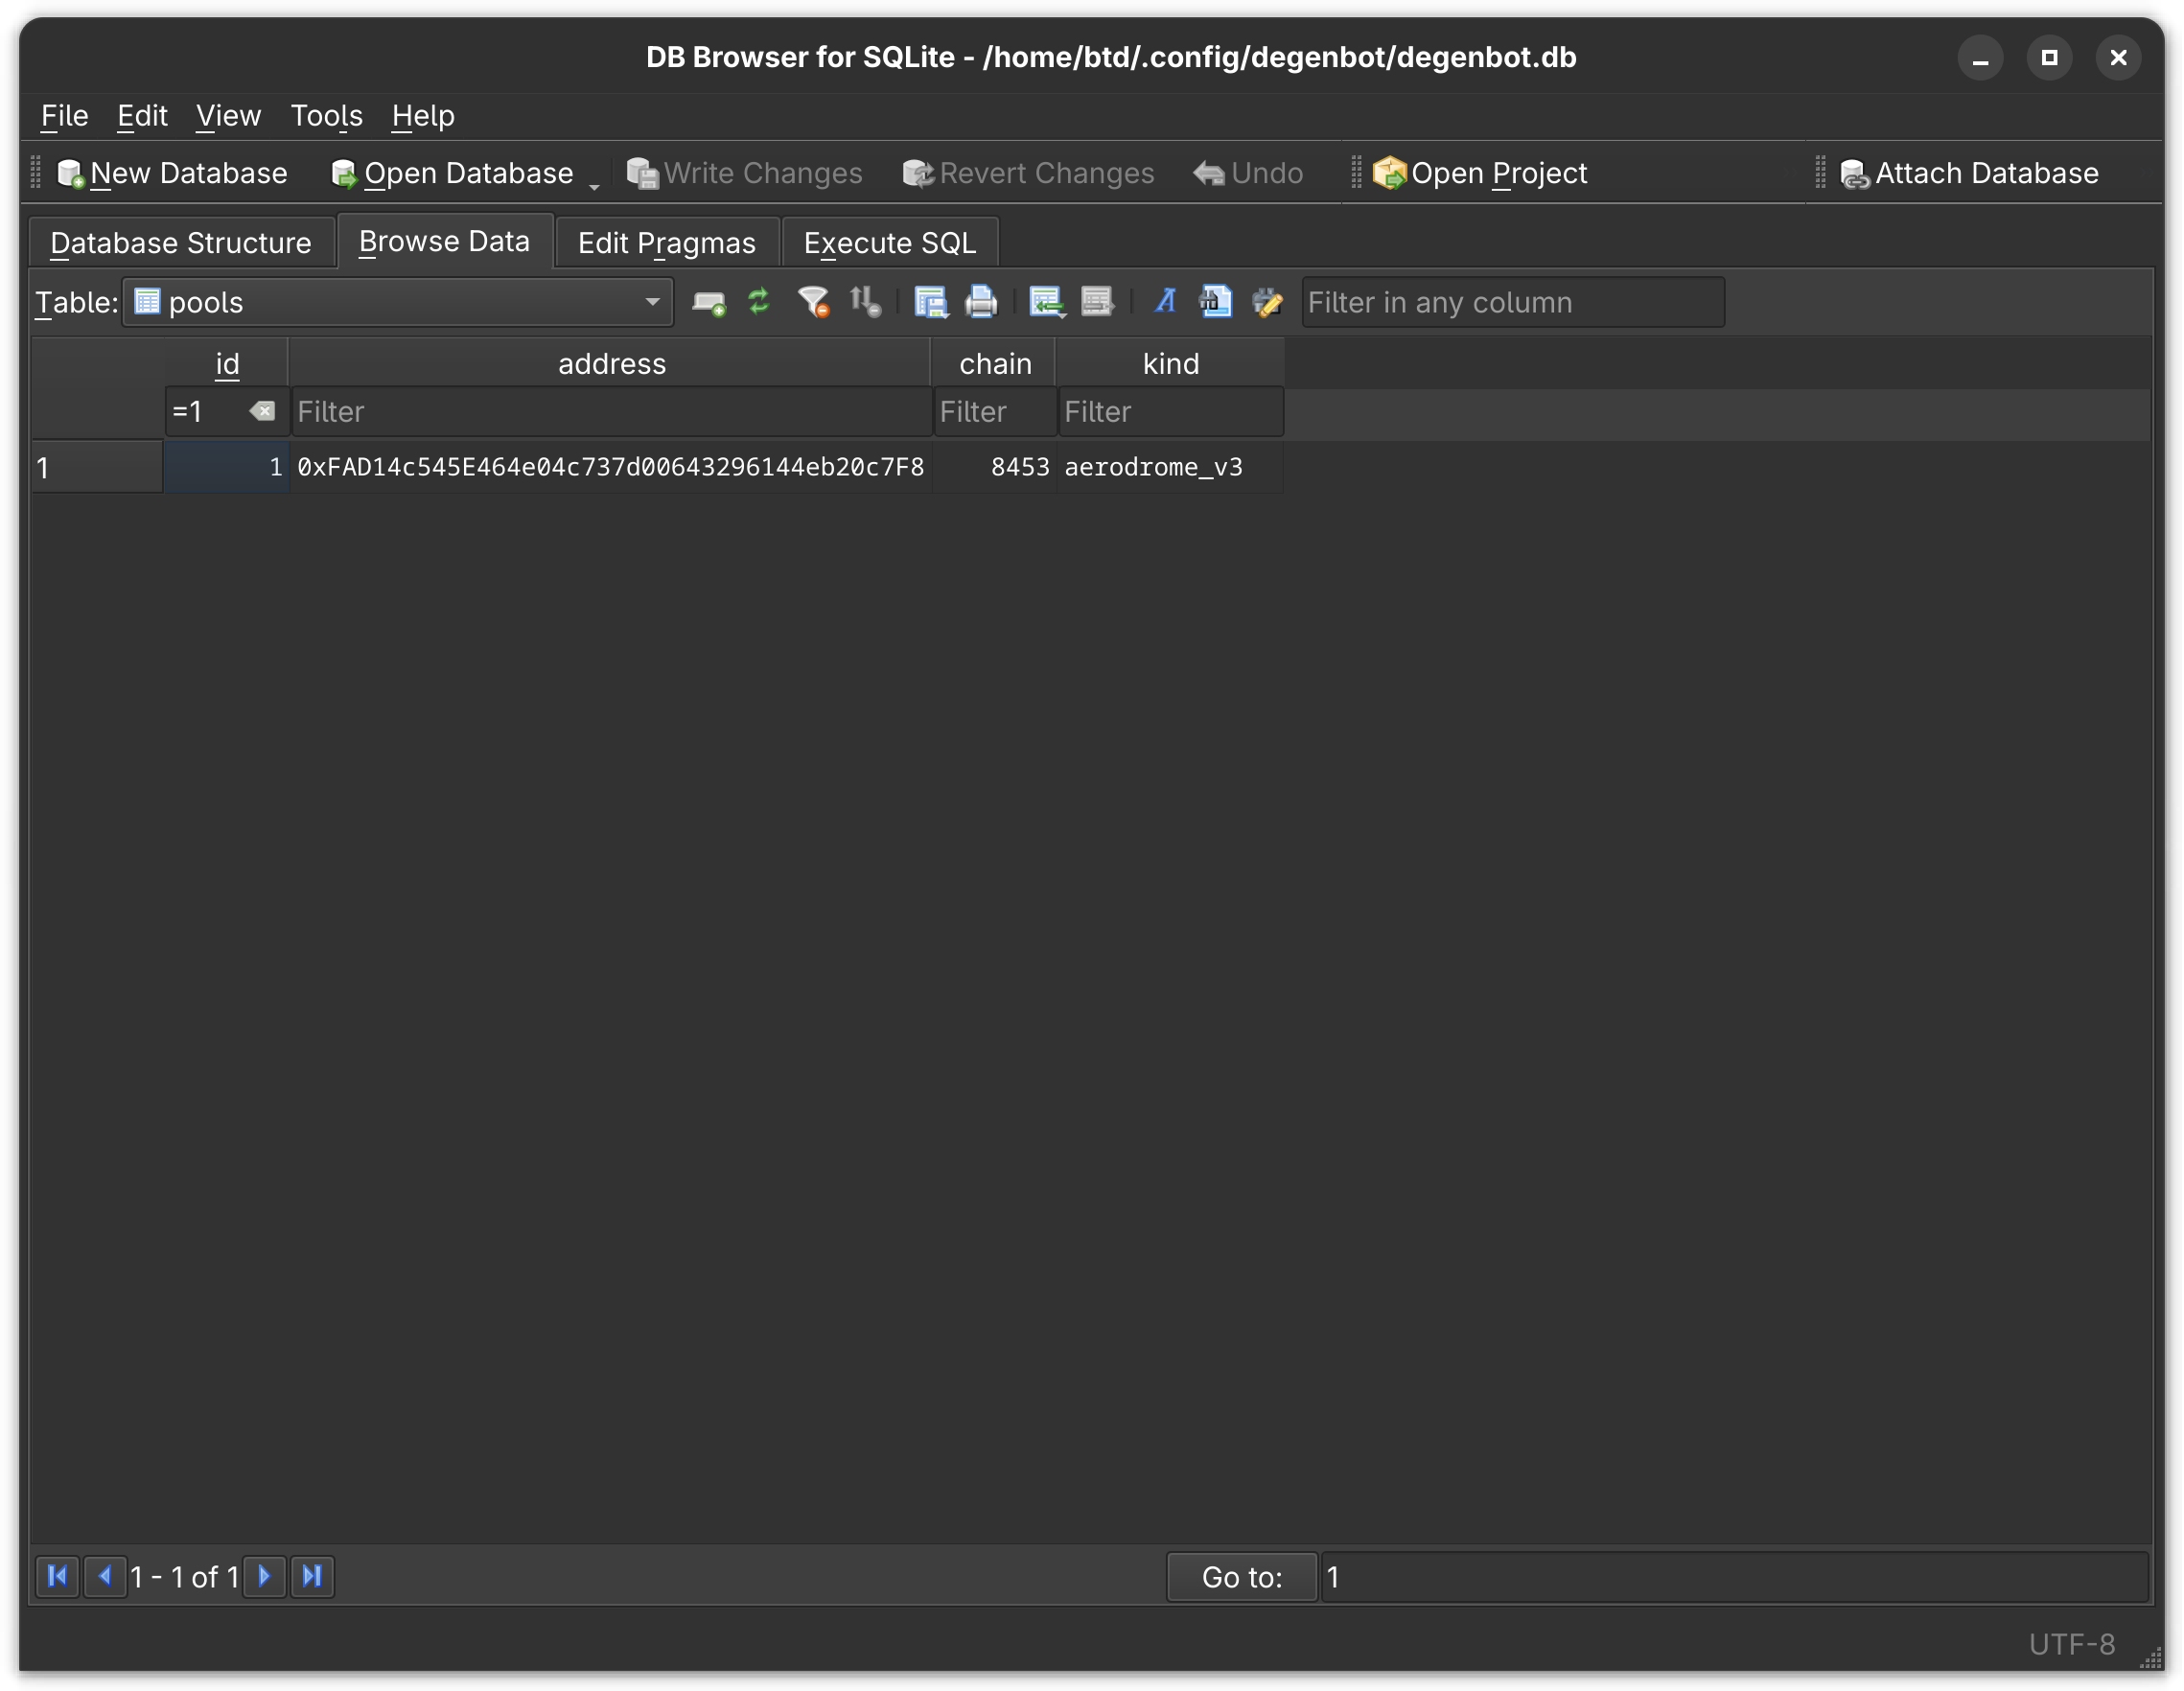Viewport: 2184px width, 1691px height.
Task: Clear all filters with the funnel icon
Action: tap(813, 301)
